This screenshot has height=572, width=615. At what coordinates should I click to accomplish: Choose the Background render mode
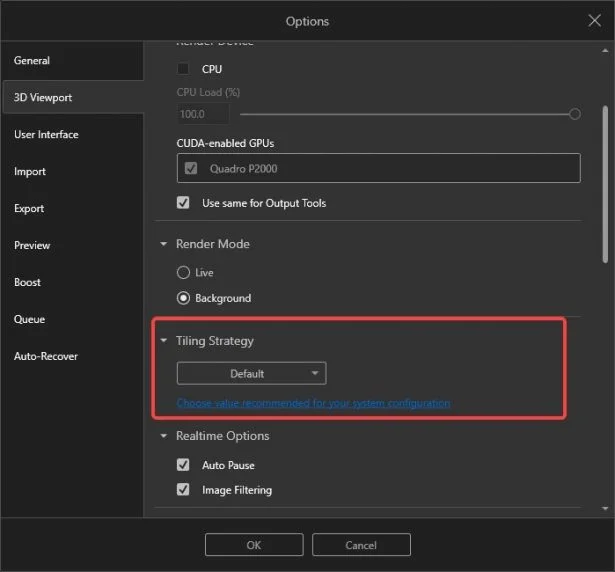tap(183, 298)
